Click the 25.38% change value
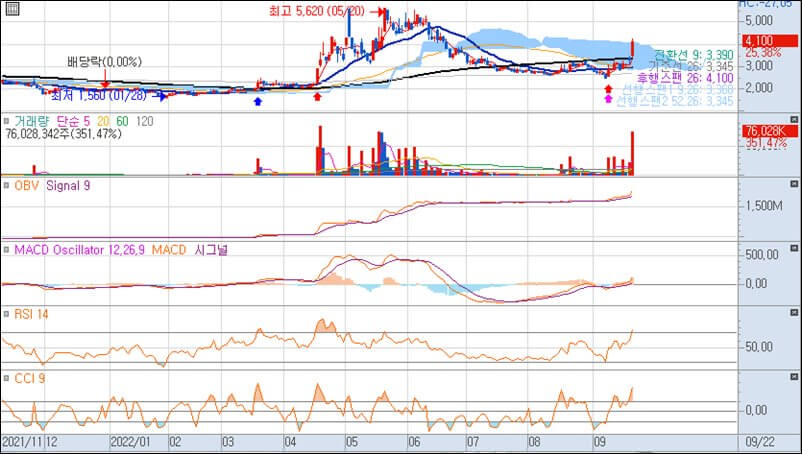This screenshot has width=802, height=454. pos(763,53)
